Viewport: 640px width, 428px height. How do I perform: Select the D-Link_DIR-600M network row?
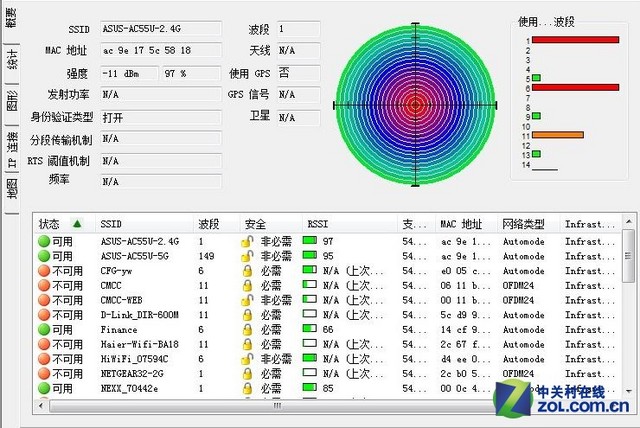329,315
